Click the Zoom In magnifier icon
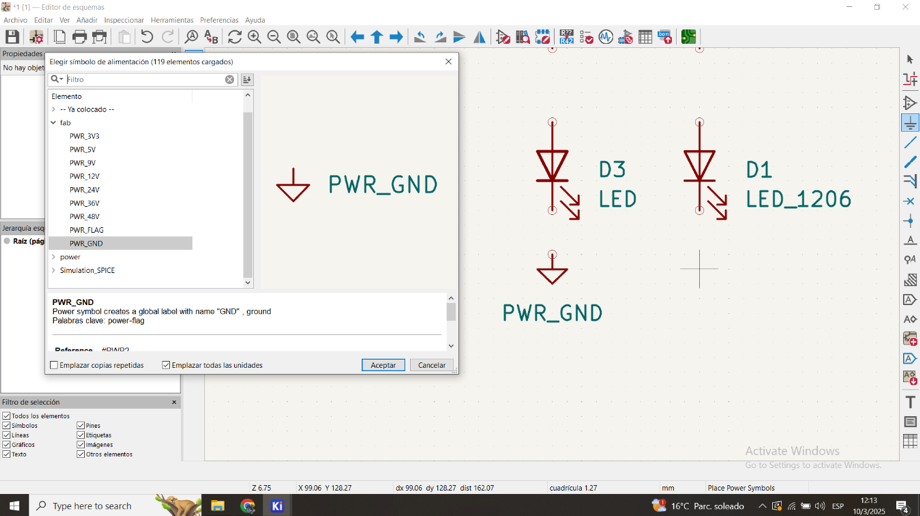Screen dimensions: 920x516 pyautogui.click(x=254, y=37)
